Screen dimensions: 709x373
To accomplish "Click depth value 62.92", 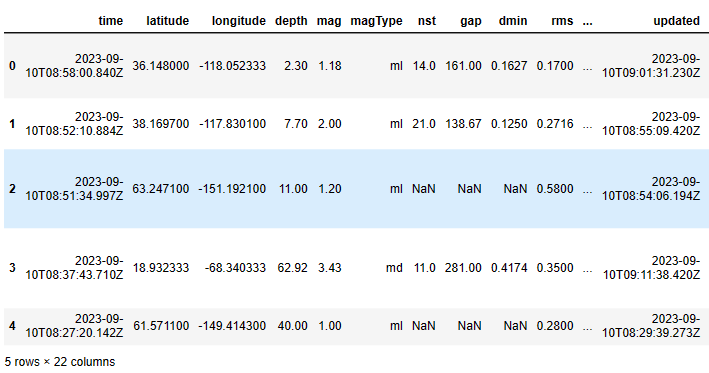I will coord(293,268).
